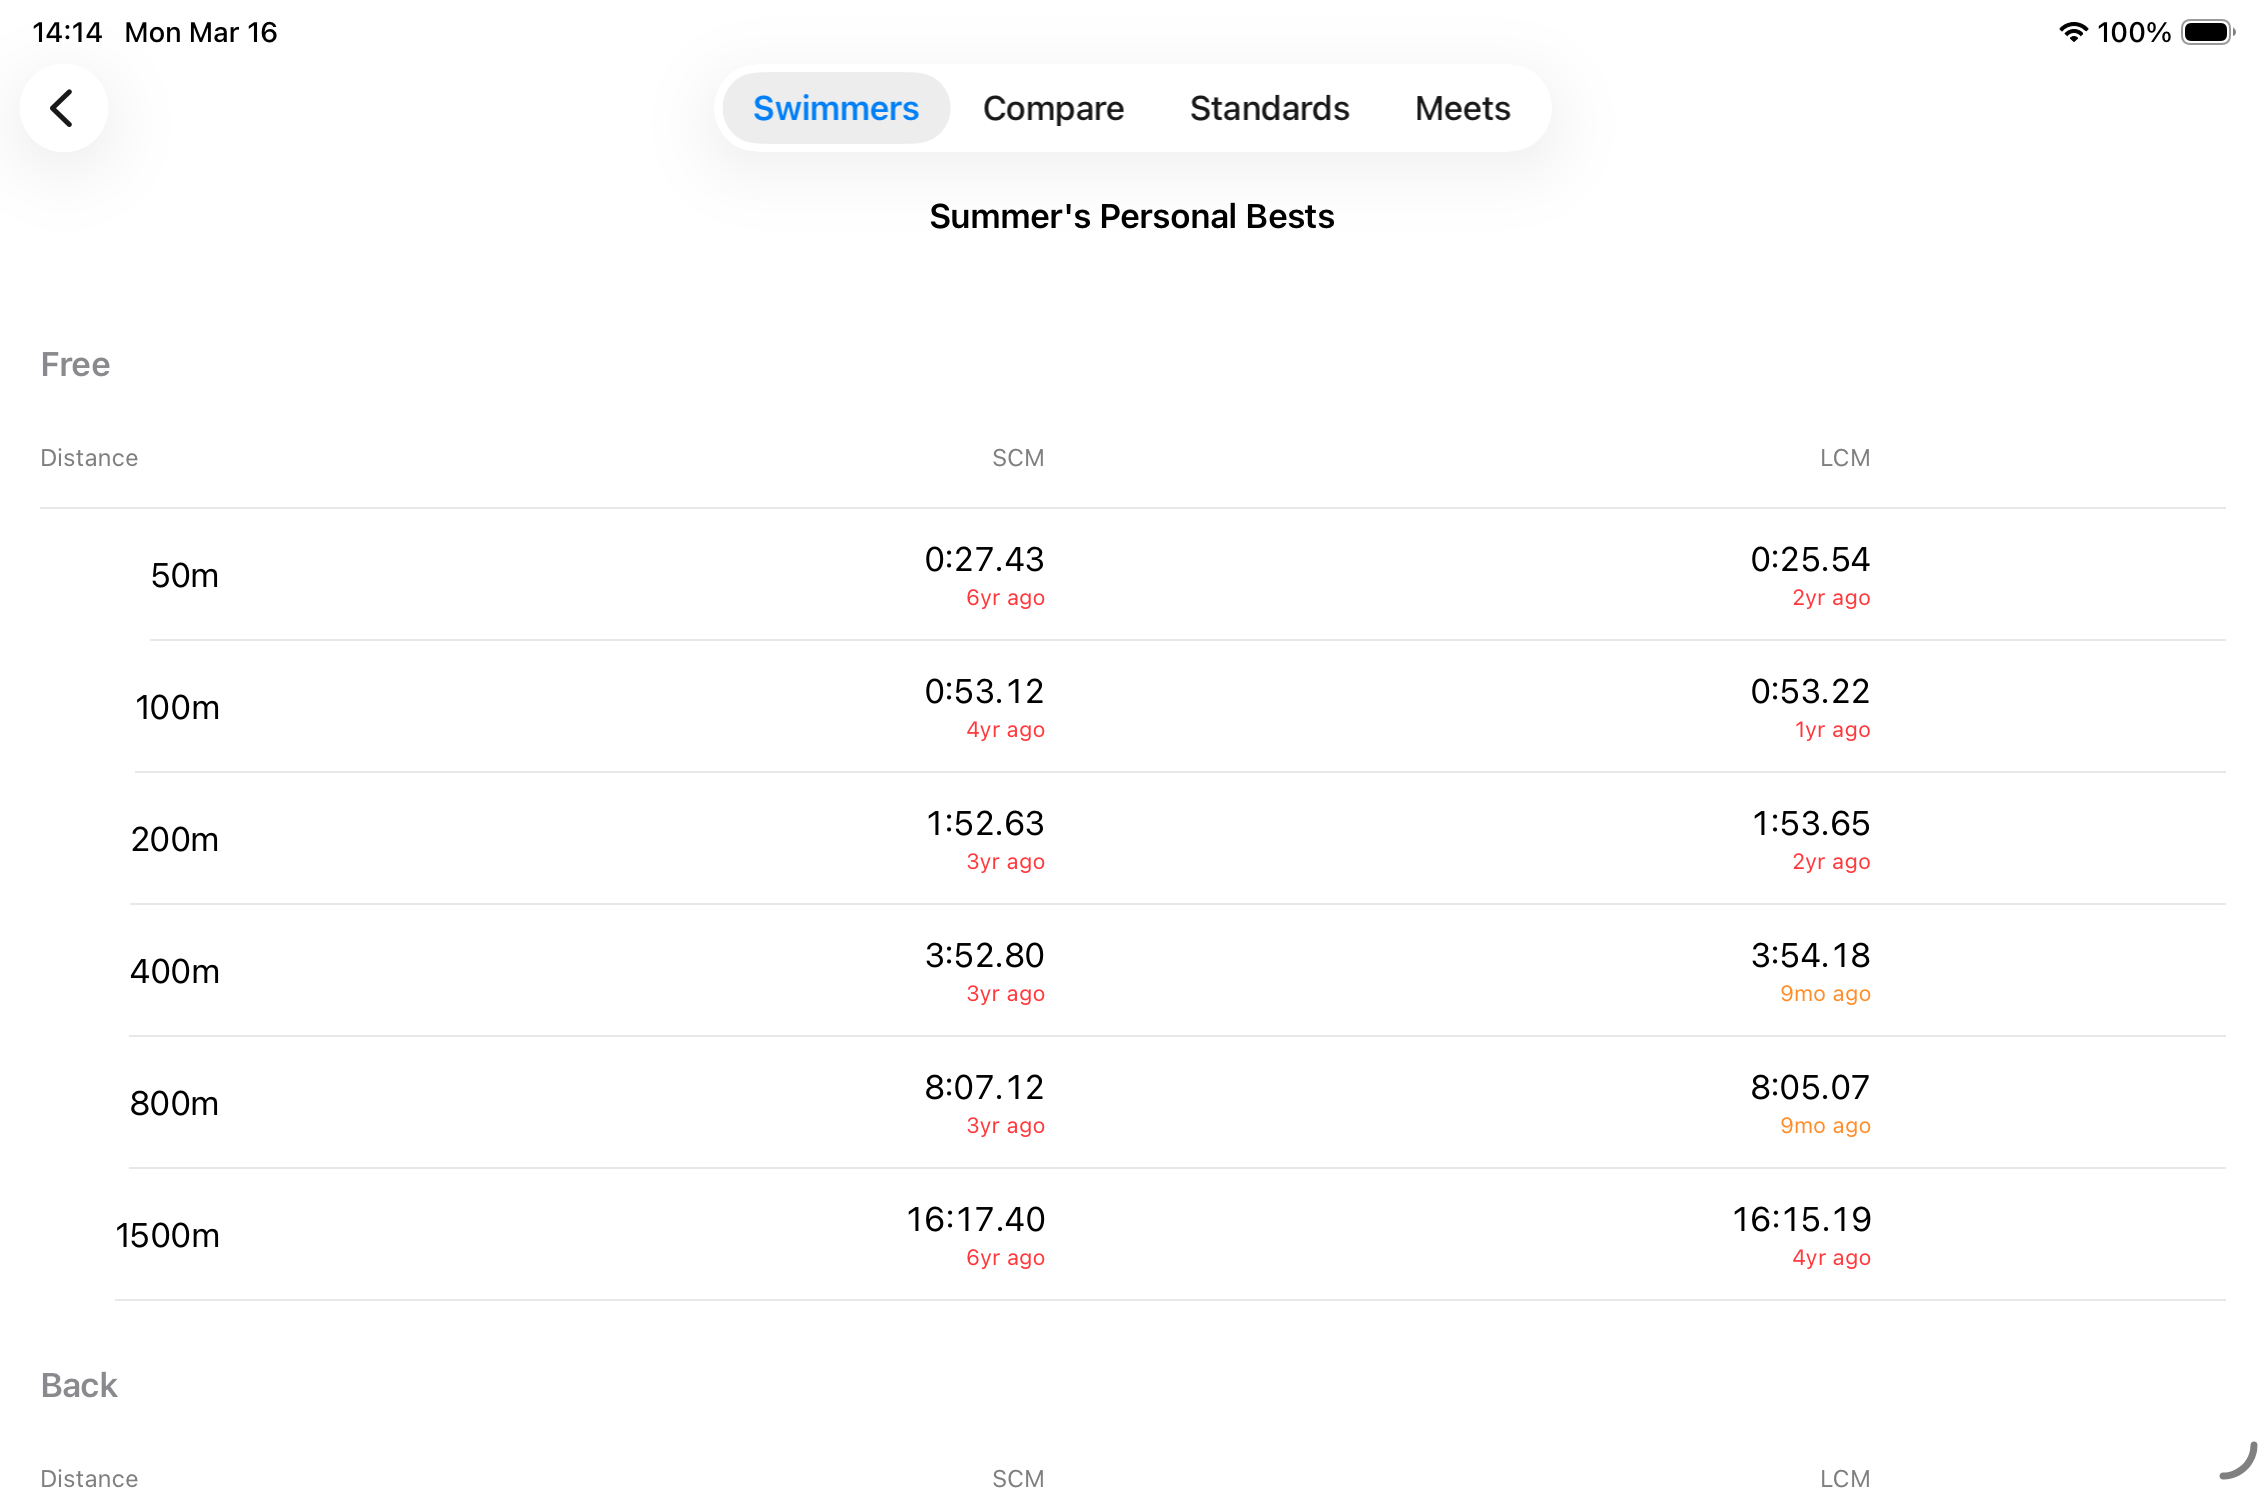Select 1500m free LCM time 16:15.19
2266x1488 pixels.
[1801, 1220]
